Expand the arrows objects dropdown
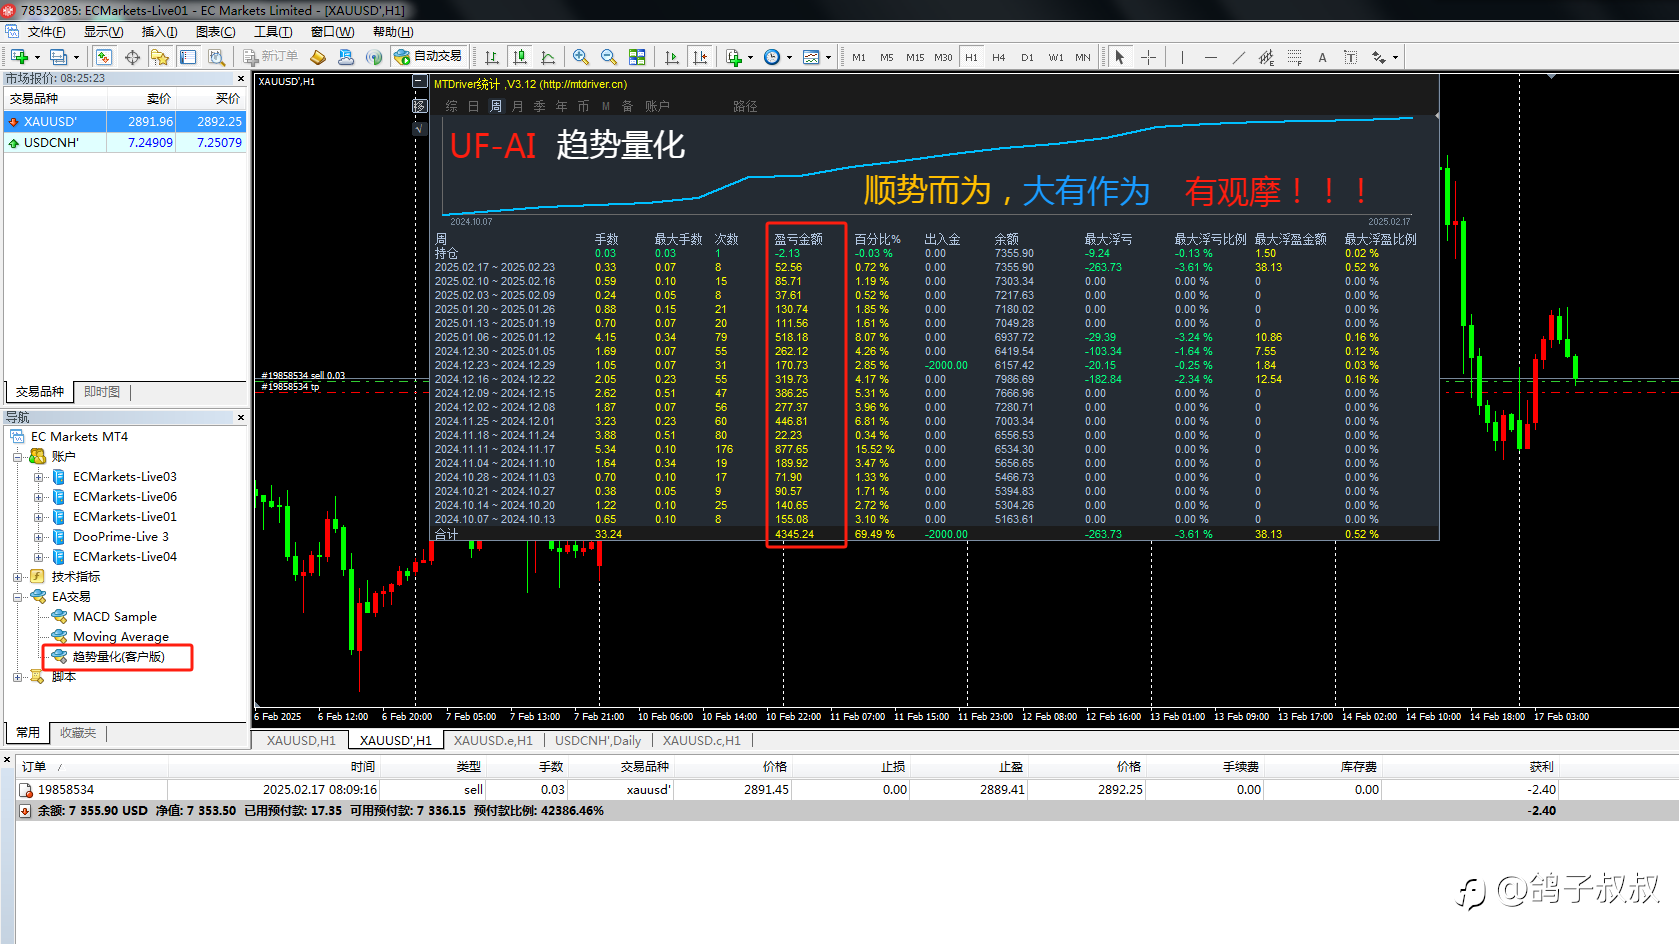This screenshot has height=944, width=1679. point(1395,57)
